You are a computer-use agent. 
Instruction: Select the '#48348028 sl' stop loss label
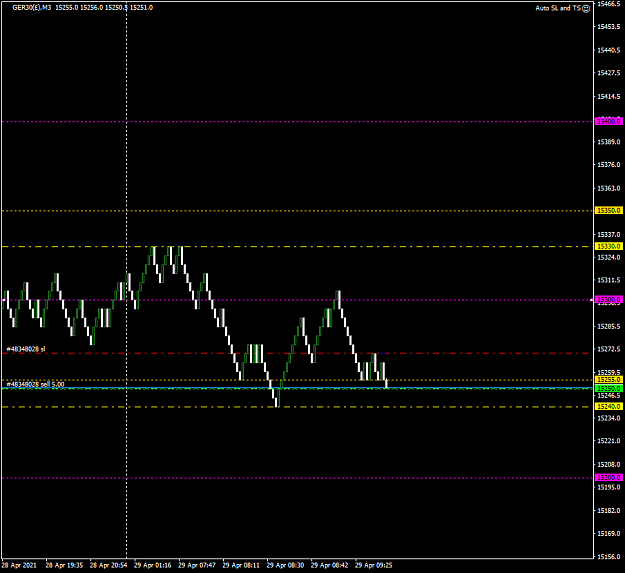26,349
